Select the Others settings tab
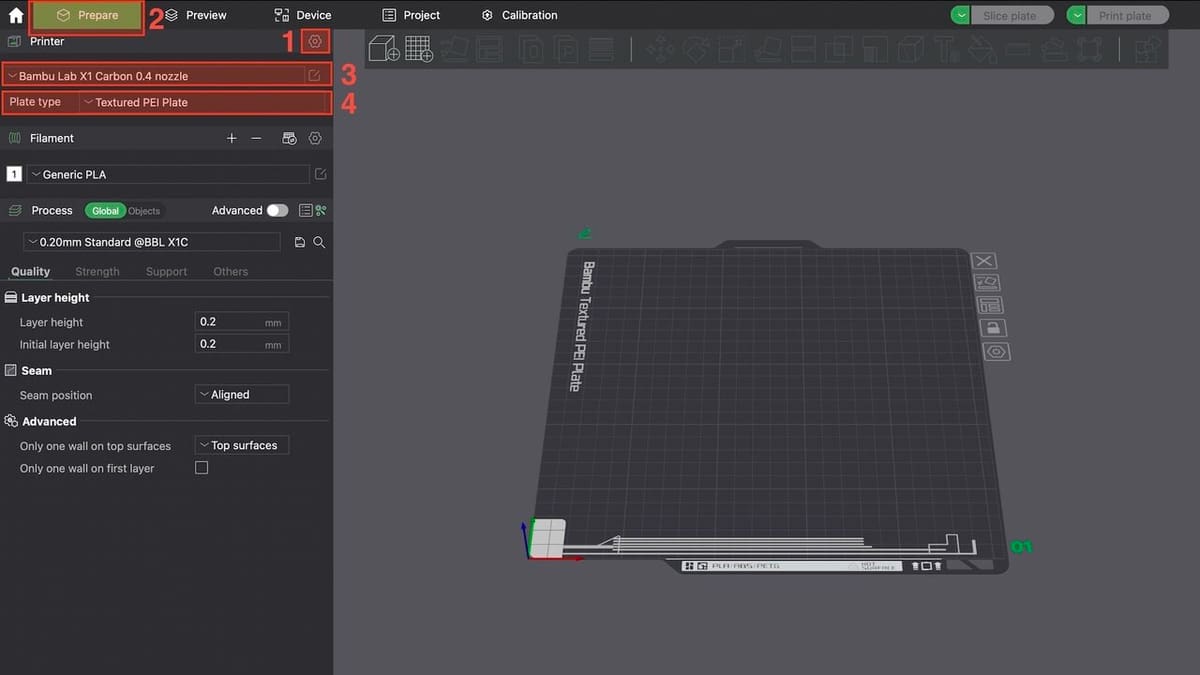 click(230, 271)
